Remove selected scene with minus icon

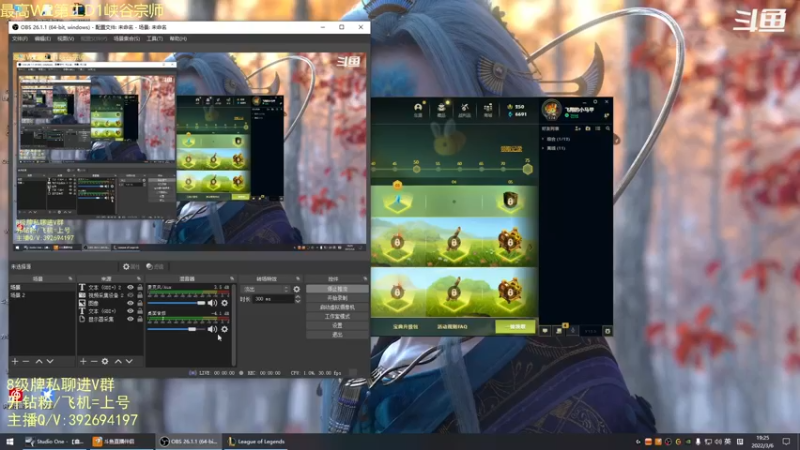(26, 361)
